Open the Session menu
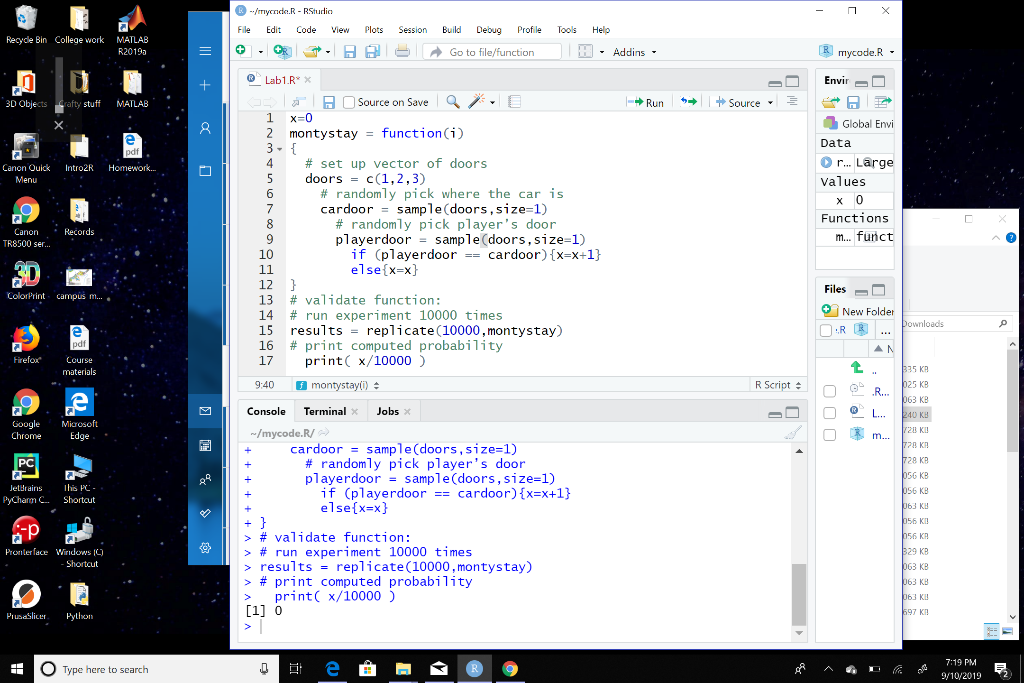The image size is (1024, 683). [412, 29]
